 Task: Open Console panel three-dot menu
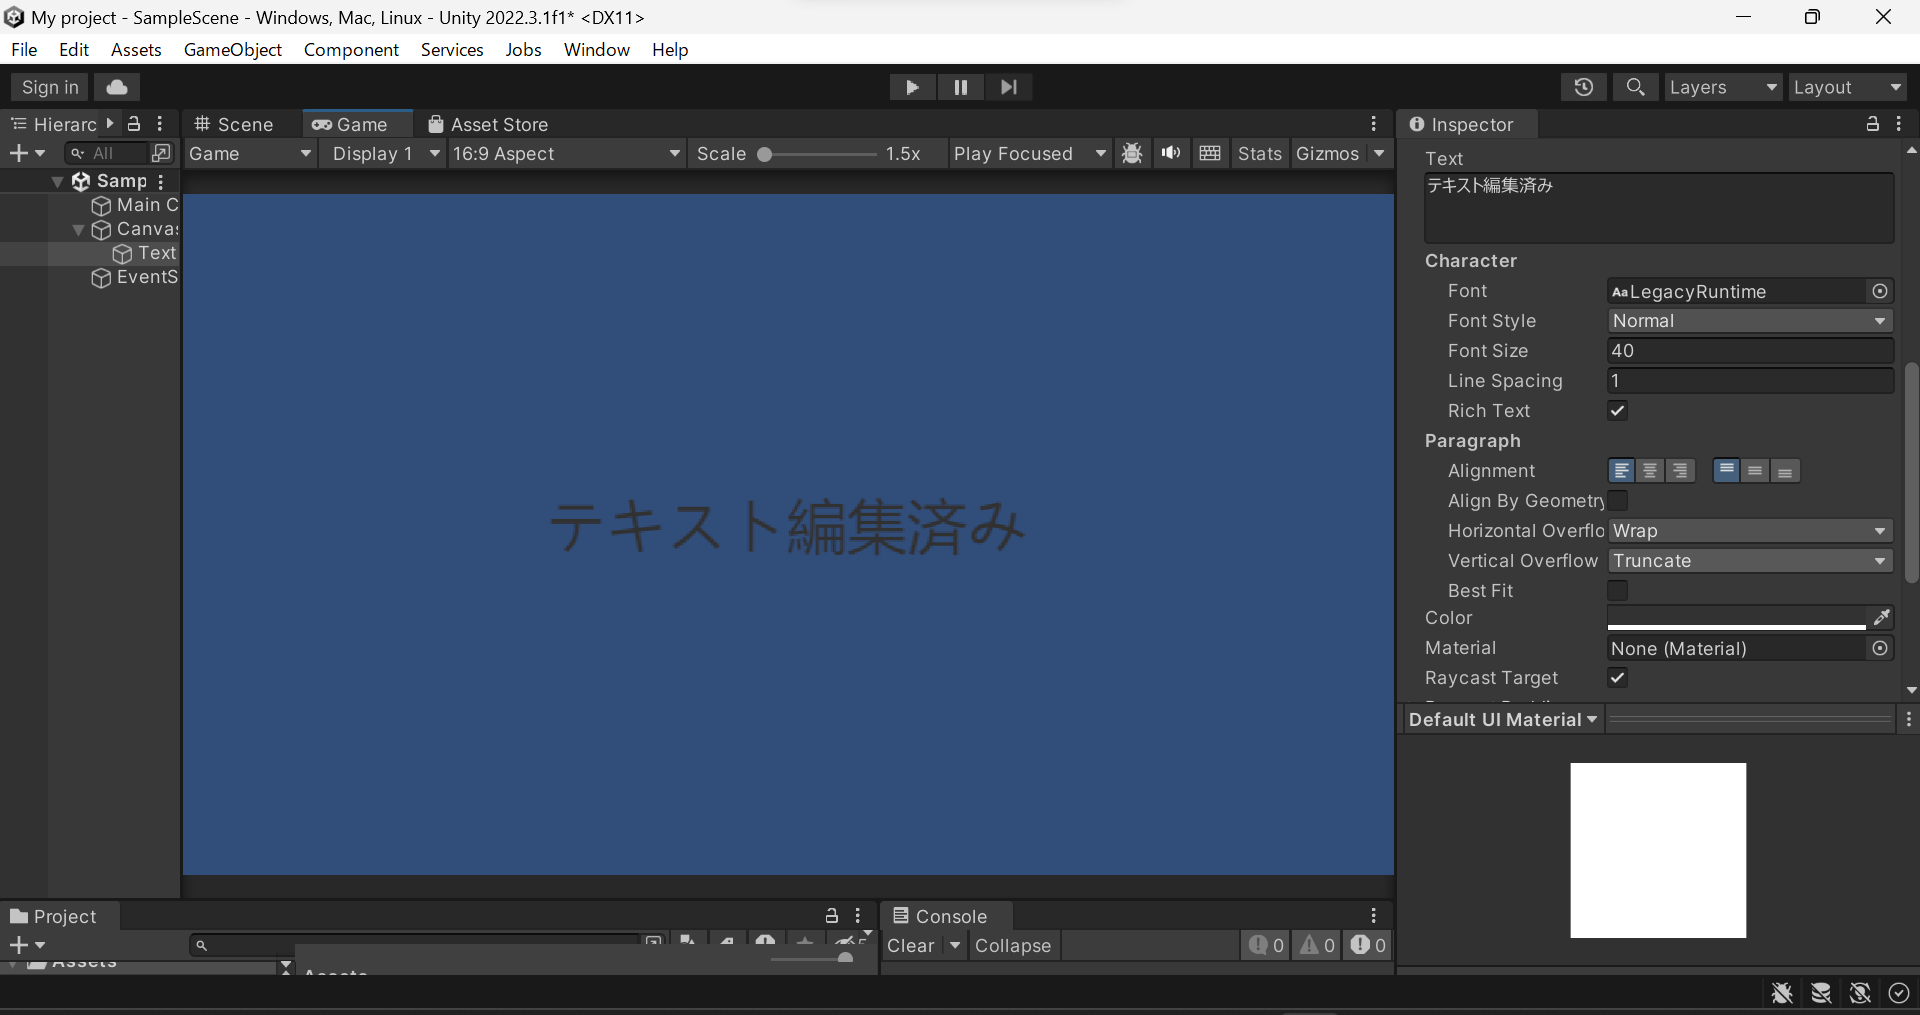pos(1374,915)
